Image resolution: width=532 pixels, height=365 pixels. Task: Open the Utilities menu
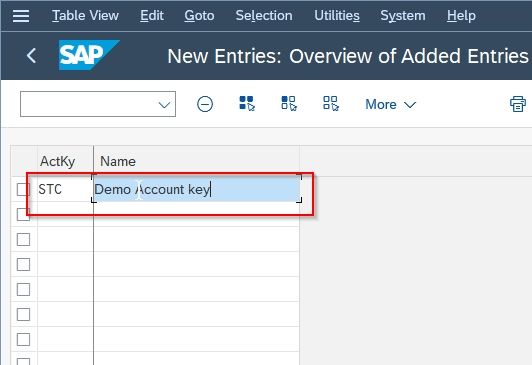(337, 16)
